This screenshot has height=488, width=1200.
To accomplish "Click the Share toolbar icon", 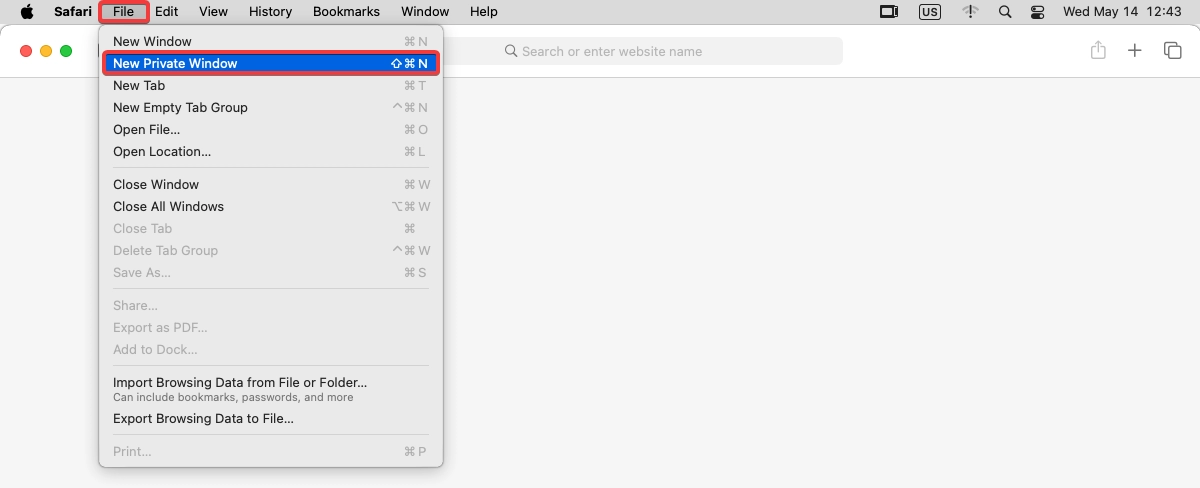I will 1098,50.
